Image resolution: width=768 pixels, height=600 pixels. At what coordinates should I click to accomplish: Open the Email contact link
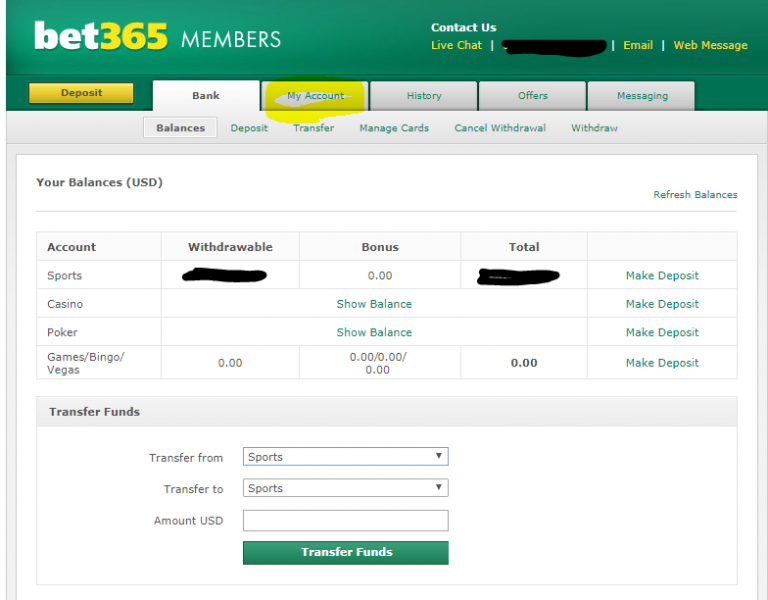[x=638, y=46]
